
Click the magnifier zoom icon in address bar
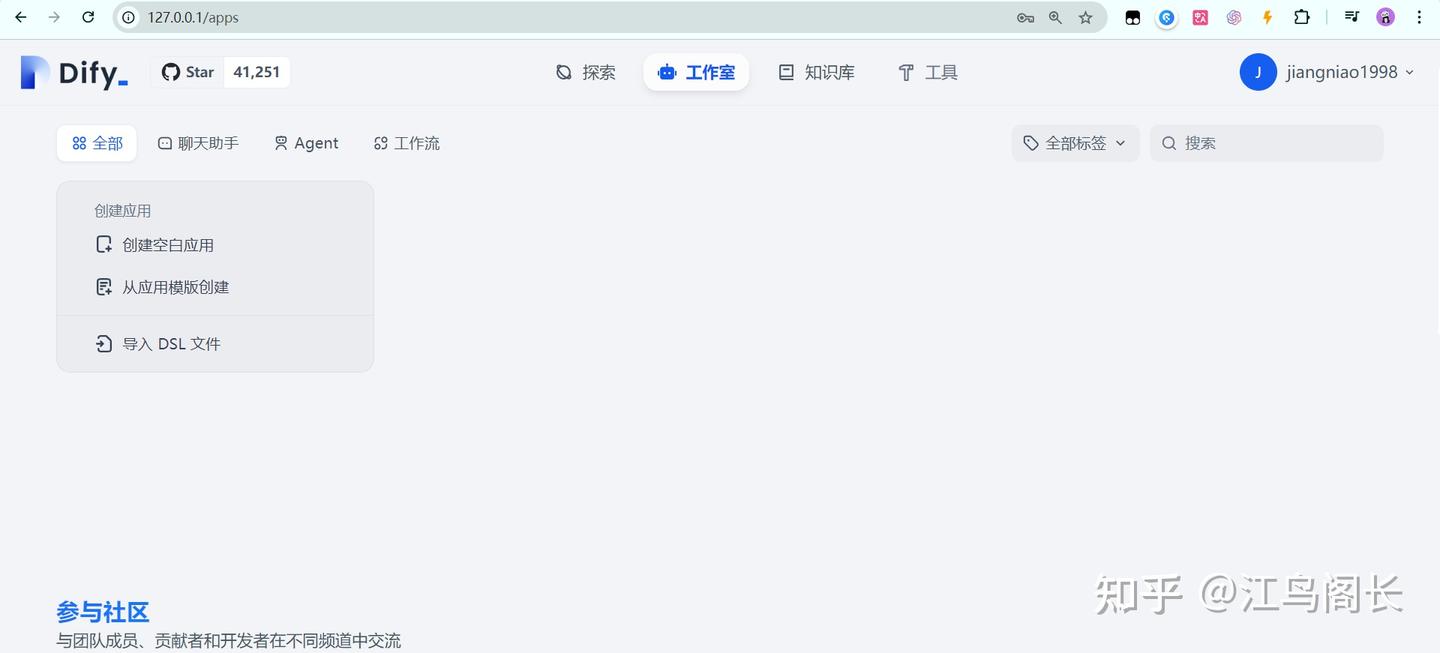click(x=1055, y=17)
